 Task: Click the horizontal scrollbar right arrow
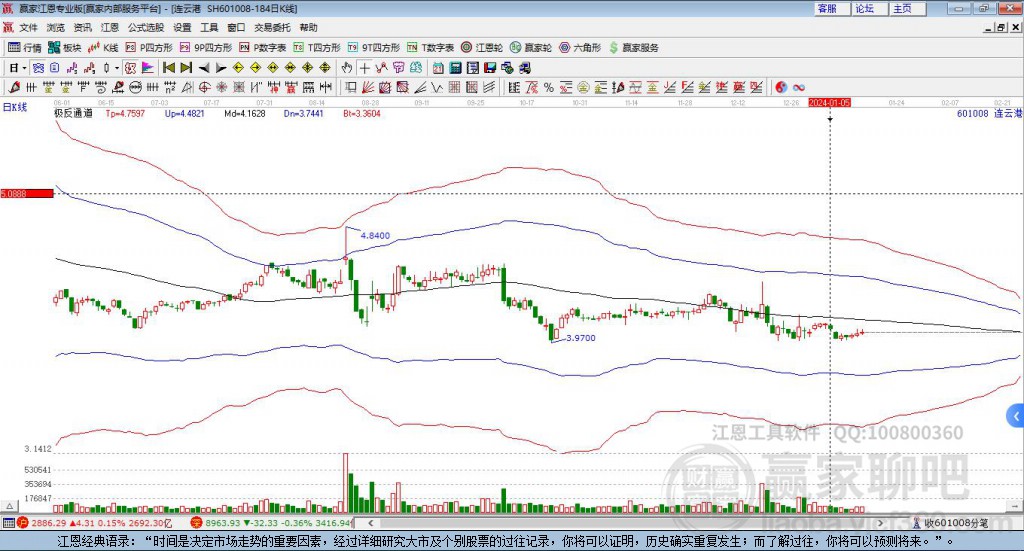click(x=880, y=523)
